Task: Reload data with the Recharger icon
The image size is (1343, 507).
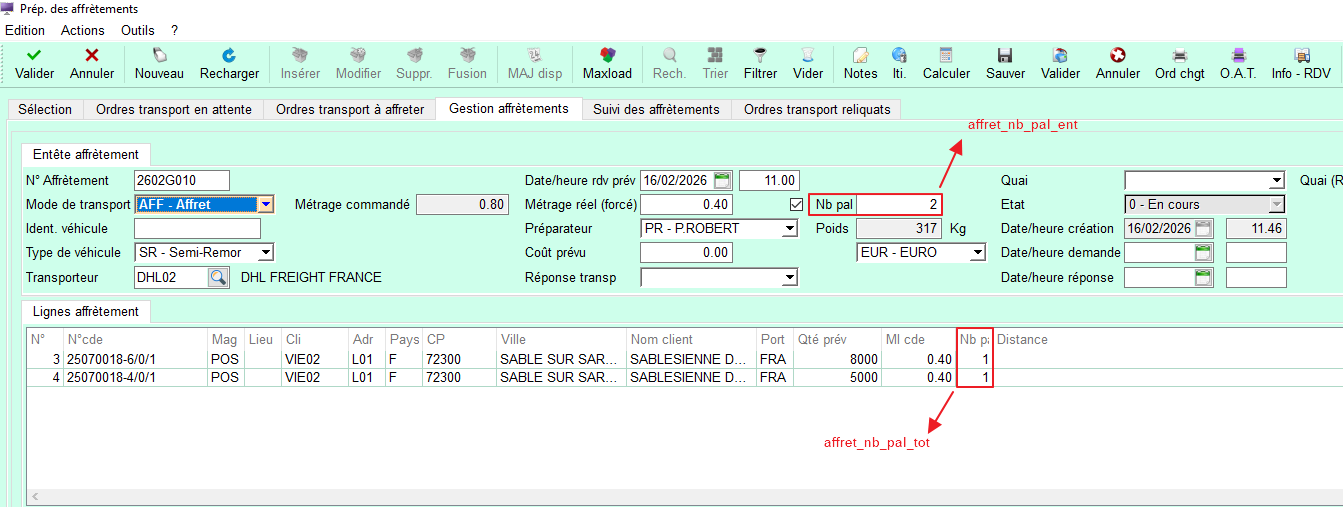Action: click(229, 56)
